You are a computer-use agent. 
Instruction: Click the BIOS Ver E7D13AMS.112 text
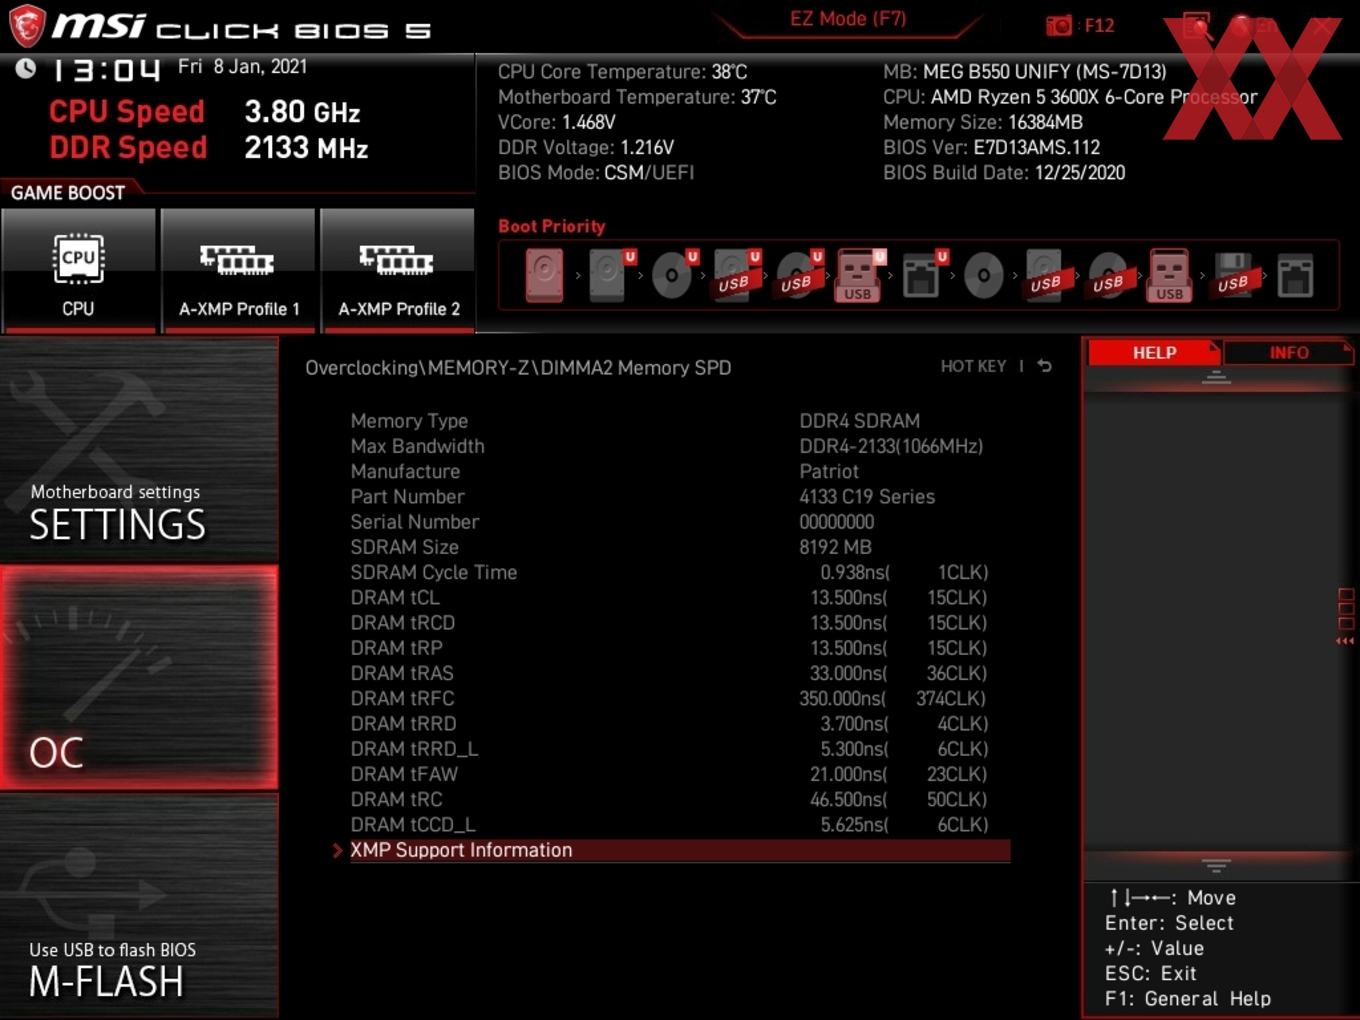(x=991, y=147)
